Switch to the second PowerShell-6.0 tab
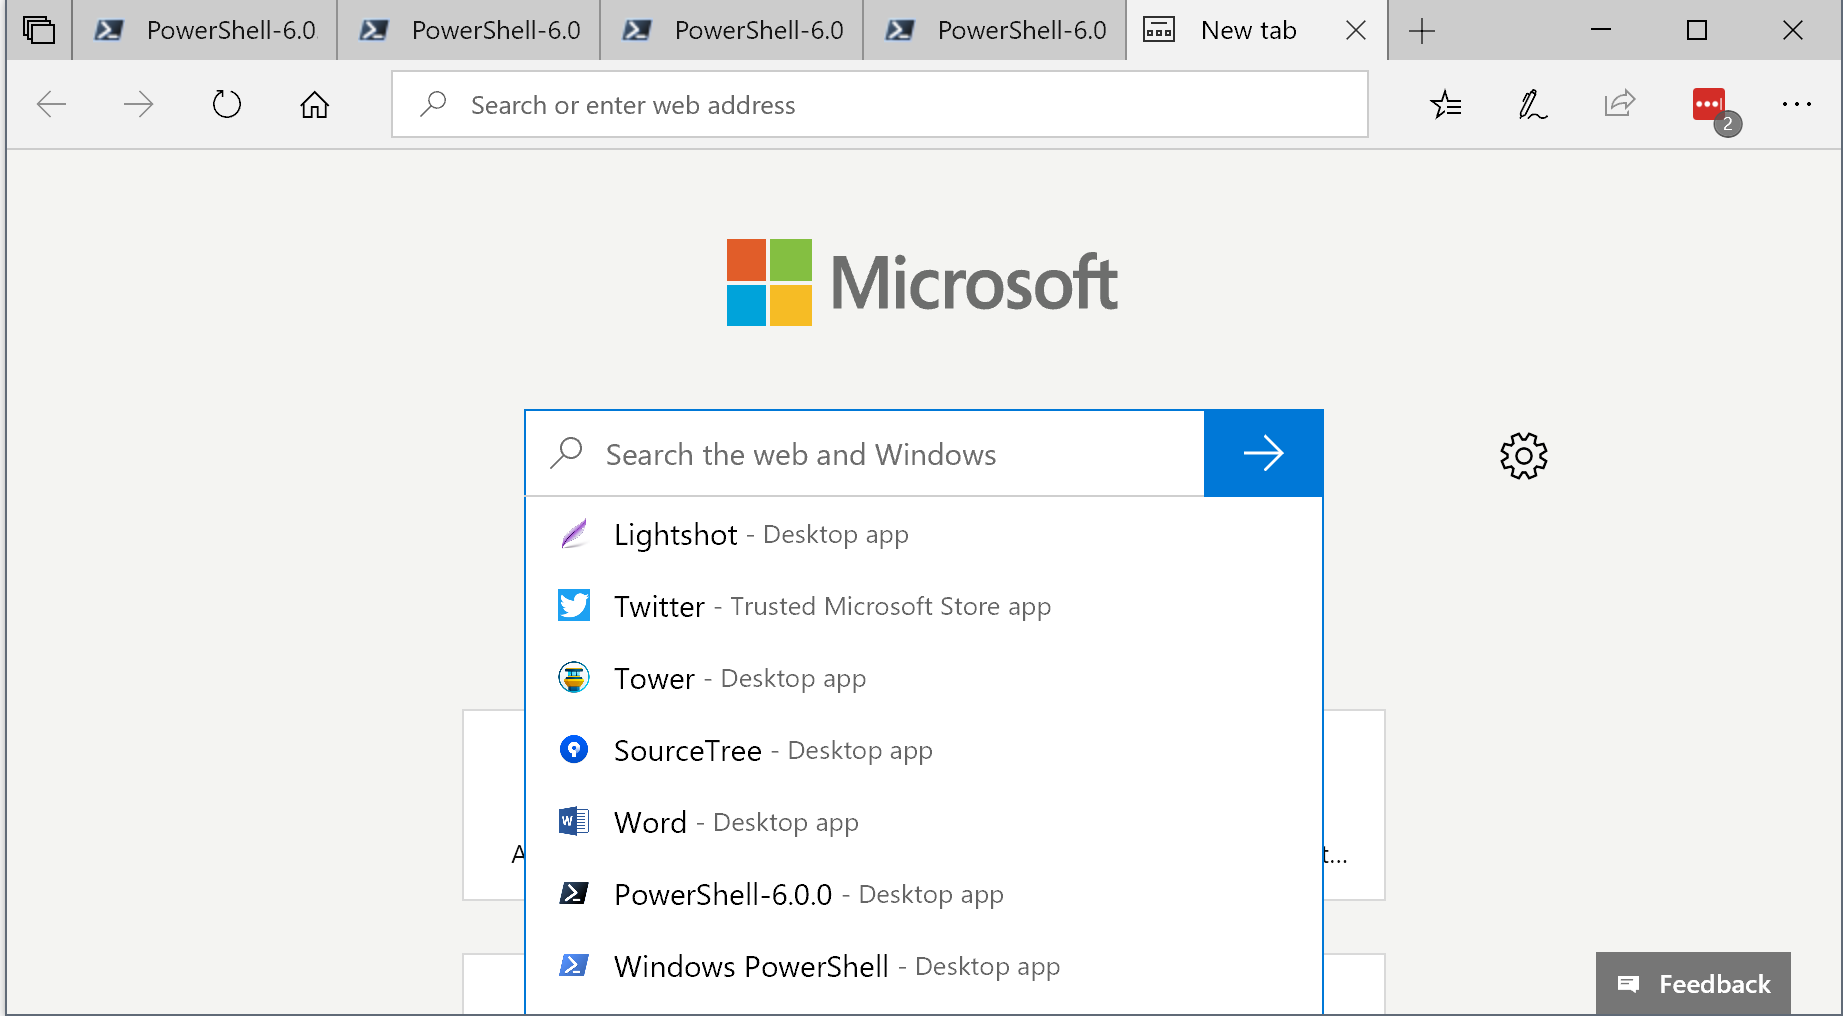Screen dimensions: 1843x1016 469,31
